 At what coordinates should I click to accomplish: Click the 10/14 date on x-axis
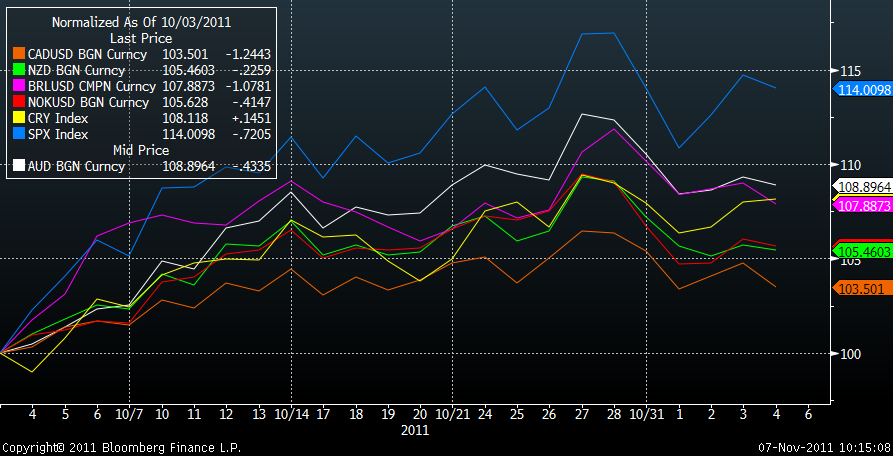point(291,413)
